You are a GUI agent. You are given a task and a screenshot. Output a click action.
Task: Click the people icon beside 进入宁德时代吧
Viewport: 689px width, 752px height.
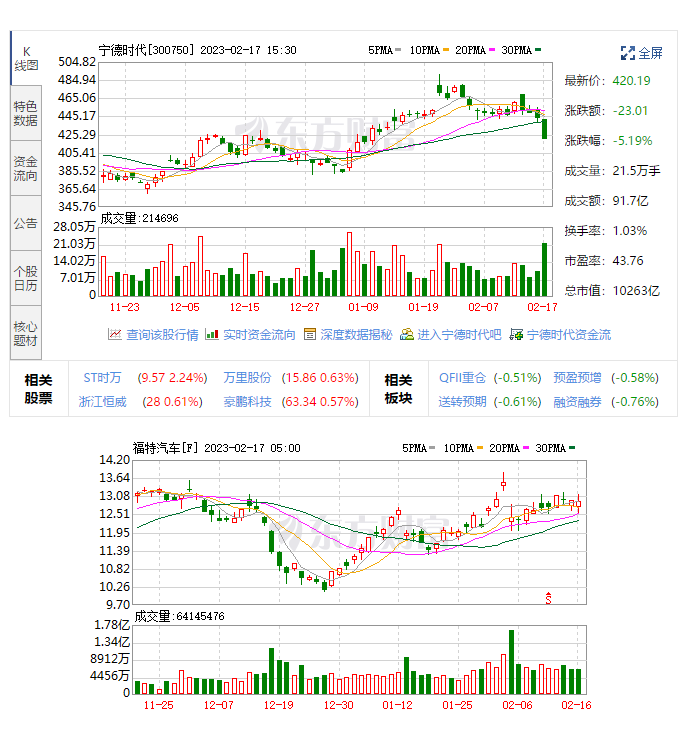pyautogui.click(x=407, y=334)
